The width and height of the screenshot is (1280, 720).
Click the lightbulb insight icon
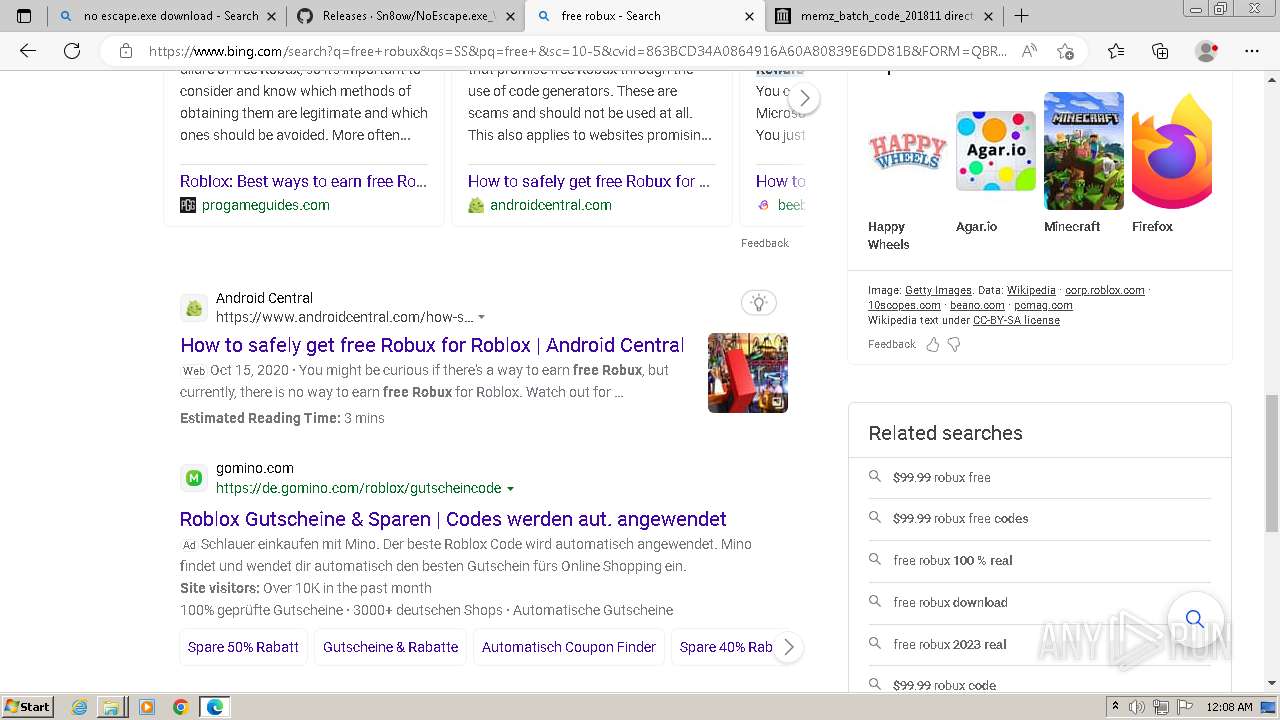coord(759,303)
